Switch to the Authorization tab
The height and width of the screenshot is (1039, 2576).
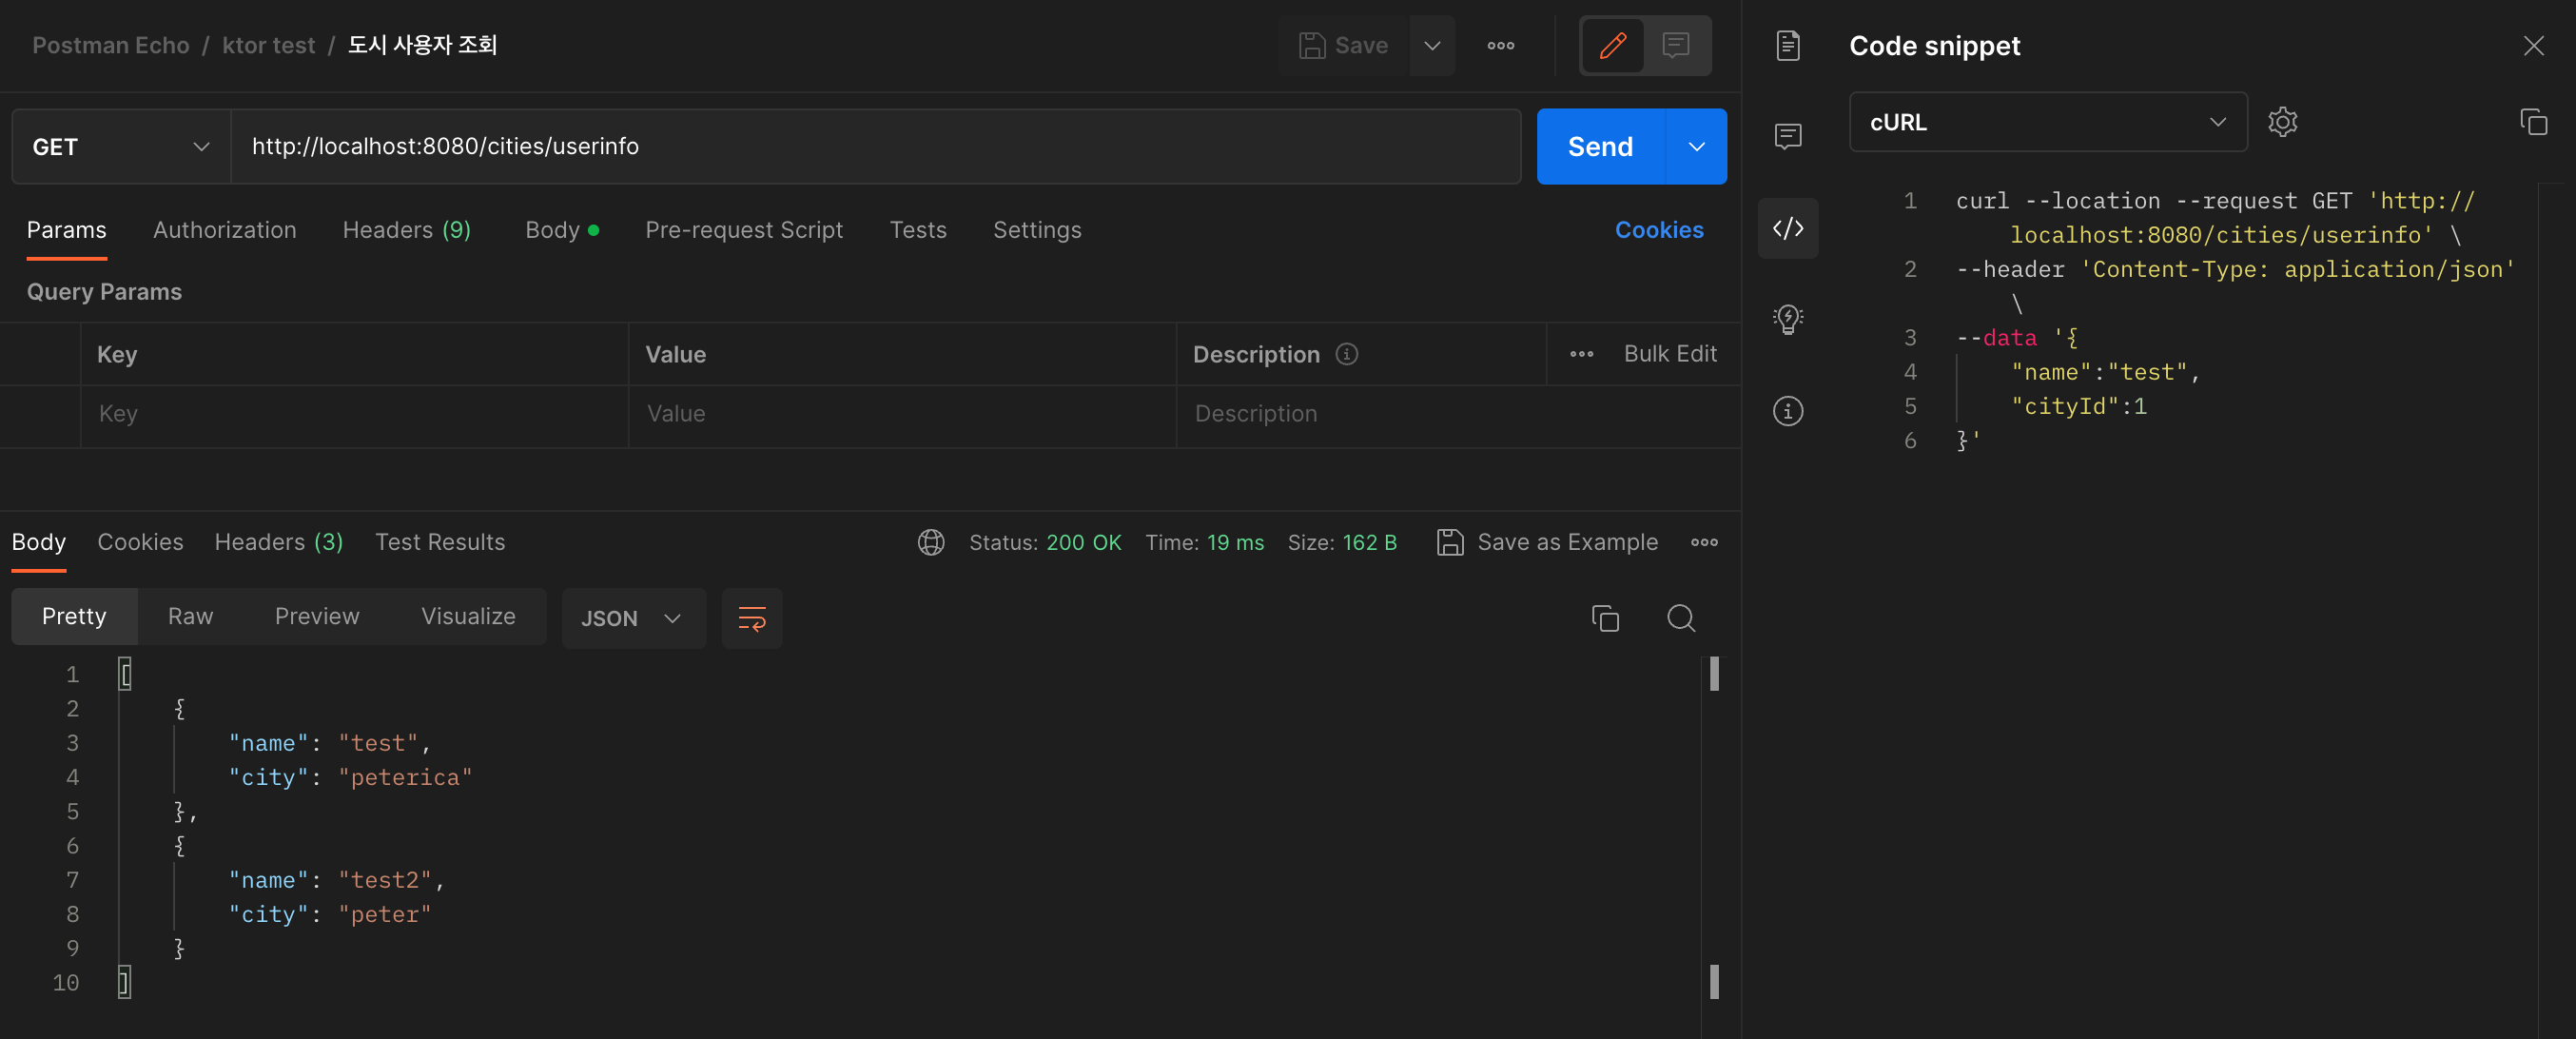(x=224, y=230)
